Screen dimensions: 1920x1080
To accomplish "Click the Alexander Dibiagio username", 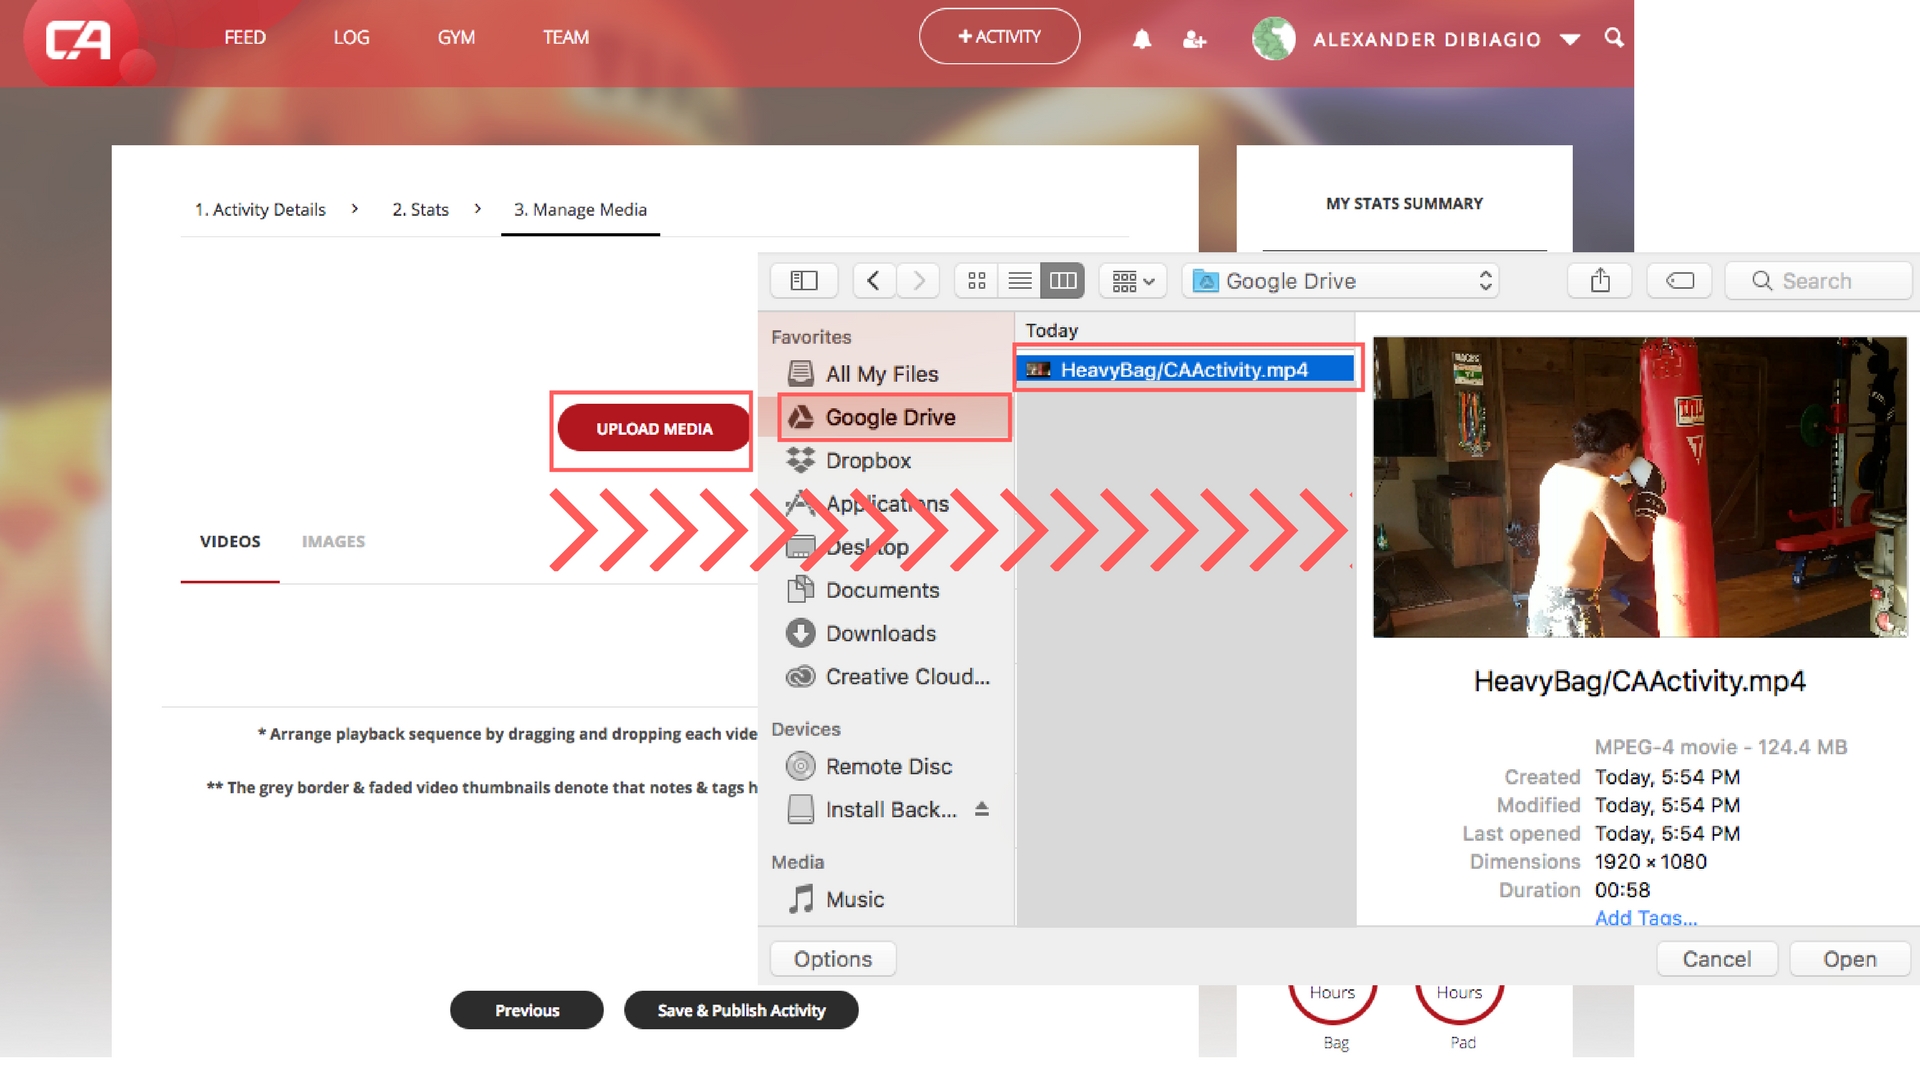I will click(1427, 40).
